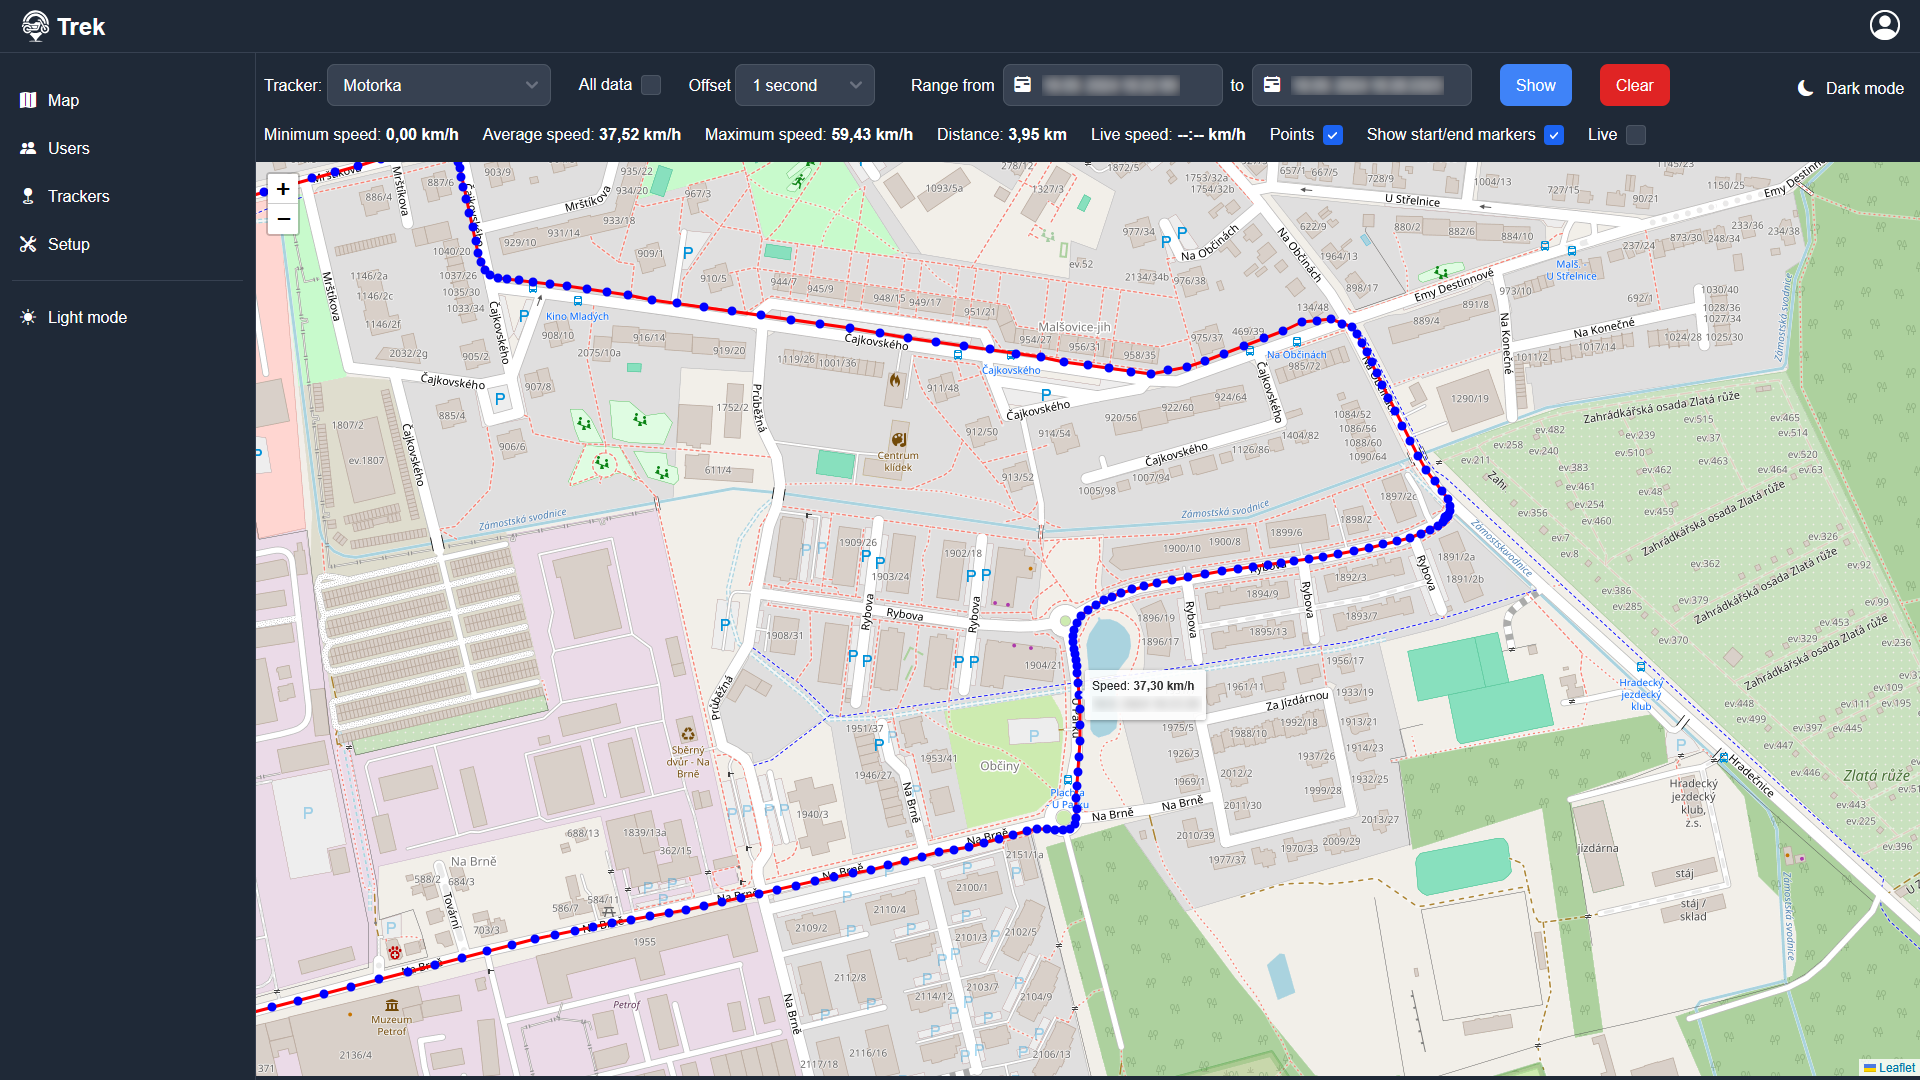Screen dimensions: 1920x1080
Task: Click the red Clear button
Action: [x=1635, y=85]
